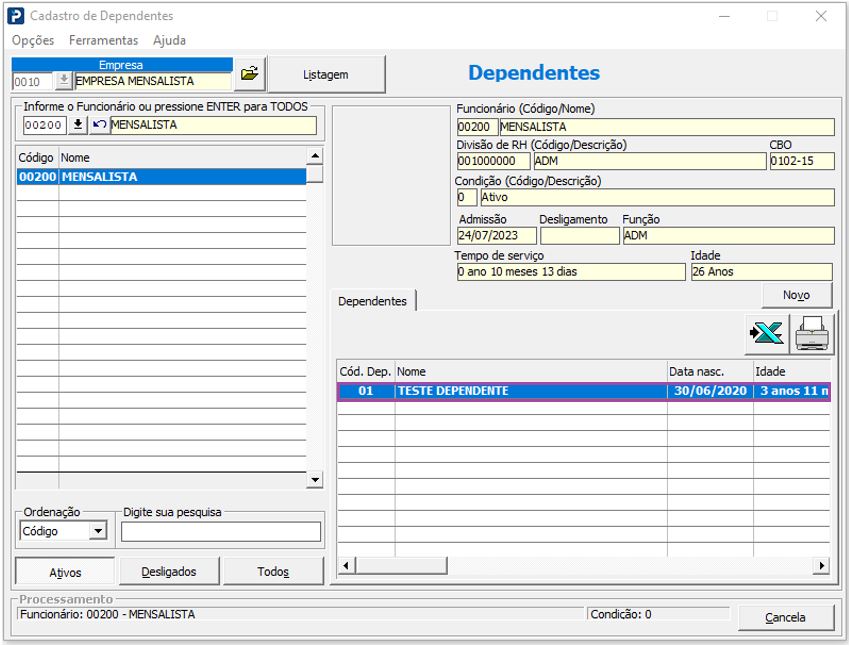Print the dependents list
The width and height of the screenshot is (849, 646).
point(811,334)
